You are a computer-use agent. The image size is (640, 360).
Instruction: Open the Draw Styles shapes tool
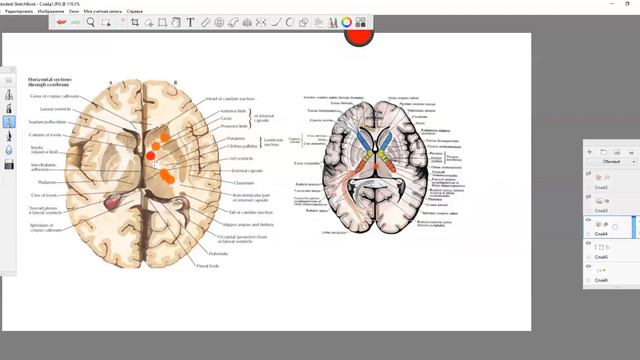click(x=303, y=22)
